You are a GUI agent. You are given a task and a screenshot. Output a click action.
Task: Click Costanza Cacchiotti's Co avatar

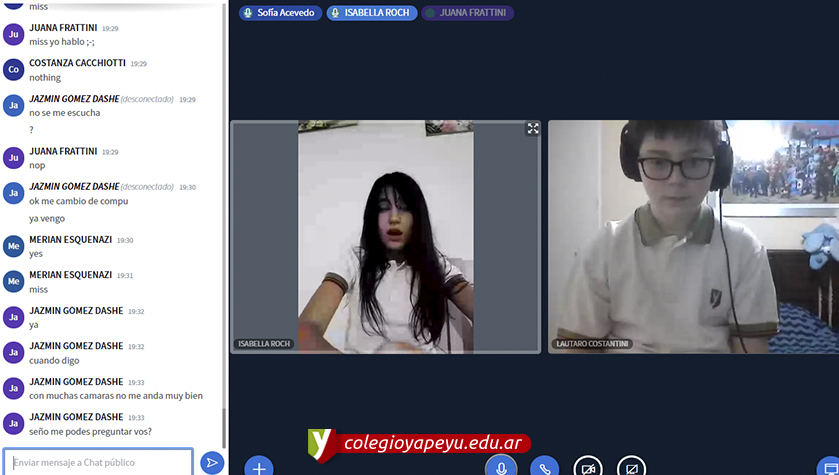13,69
